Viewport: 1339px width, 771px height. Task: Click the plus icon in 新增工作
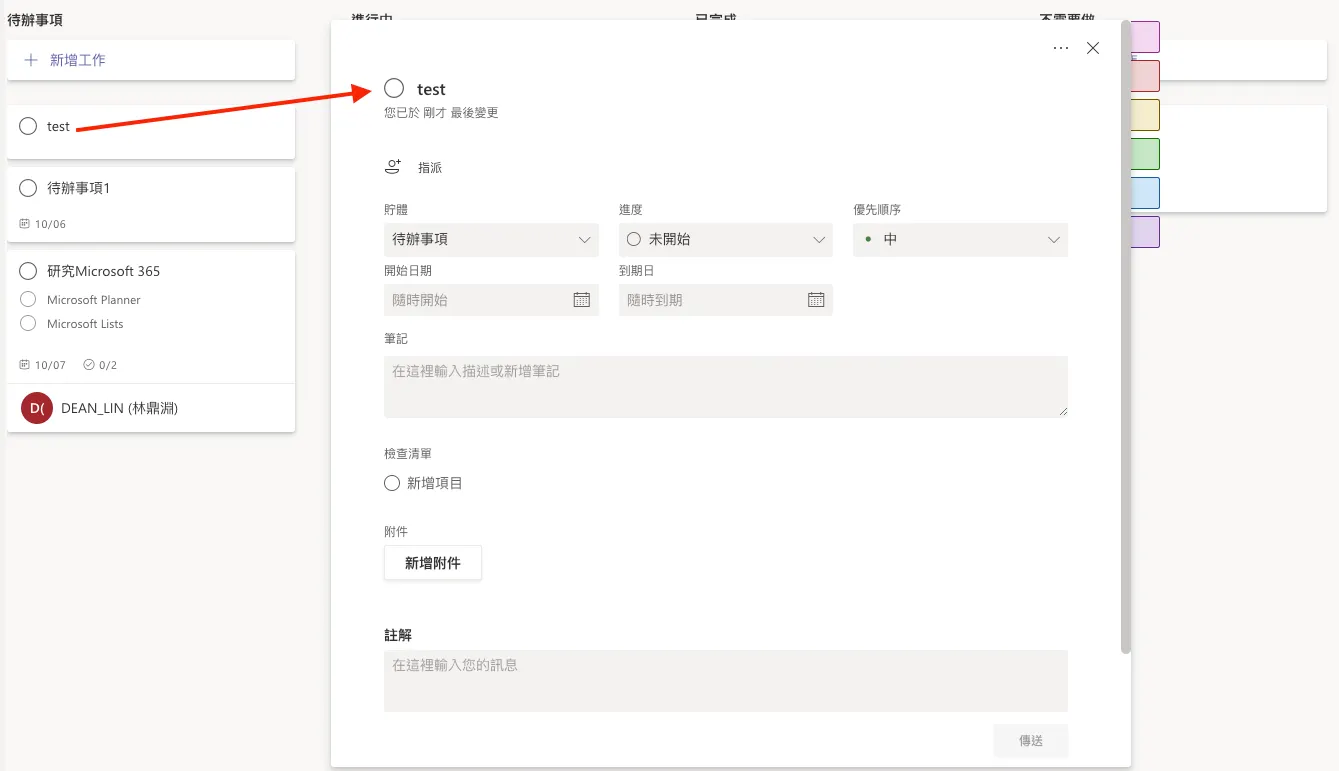(x=31, y=60)
